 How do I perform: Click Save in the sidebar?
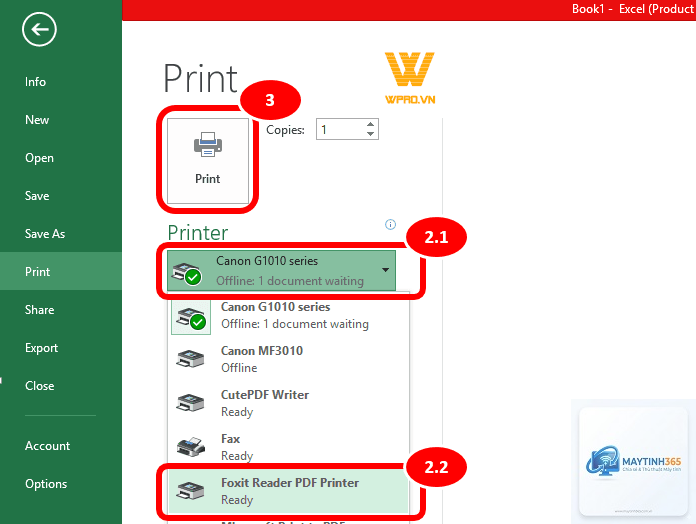tap(37, 196)
